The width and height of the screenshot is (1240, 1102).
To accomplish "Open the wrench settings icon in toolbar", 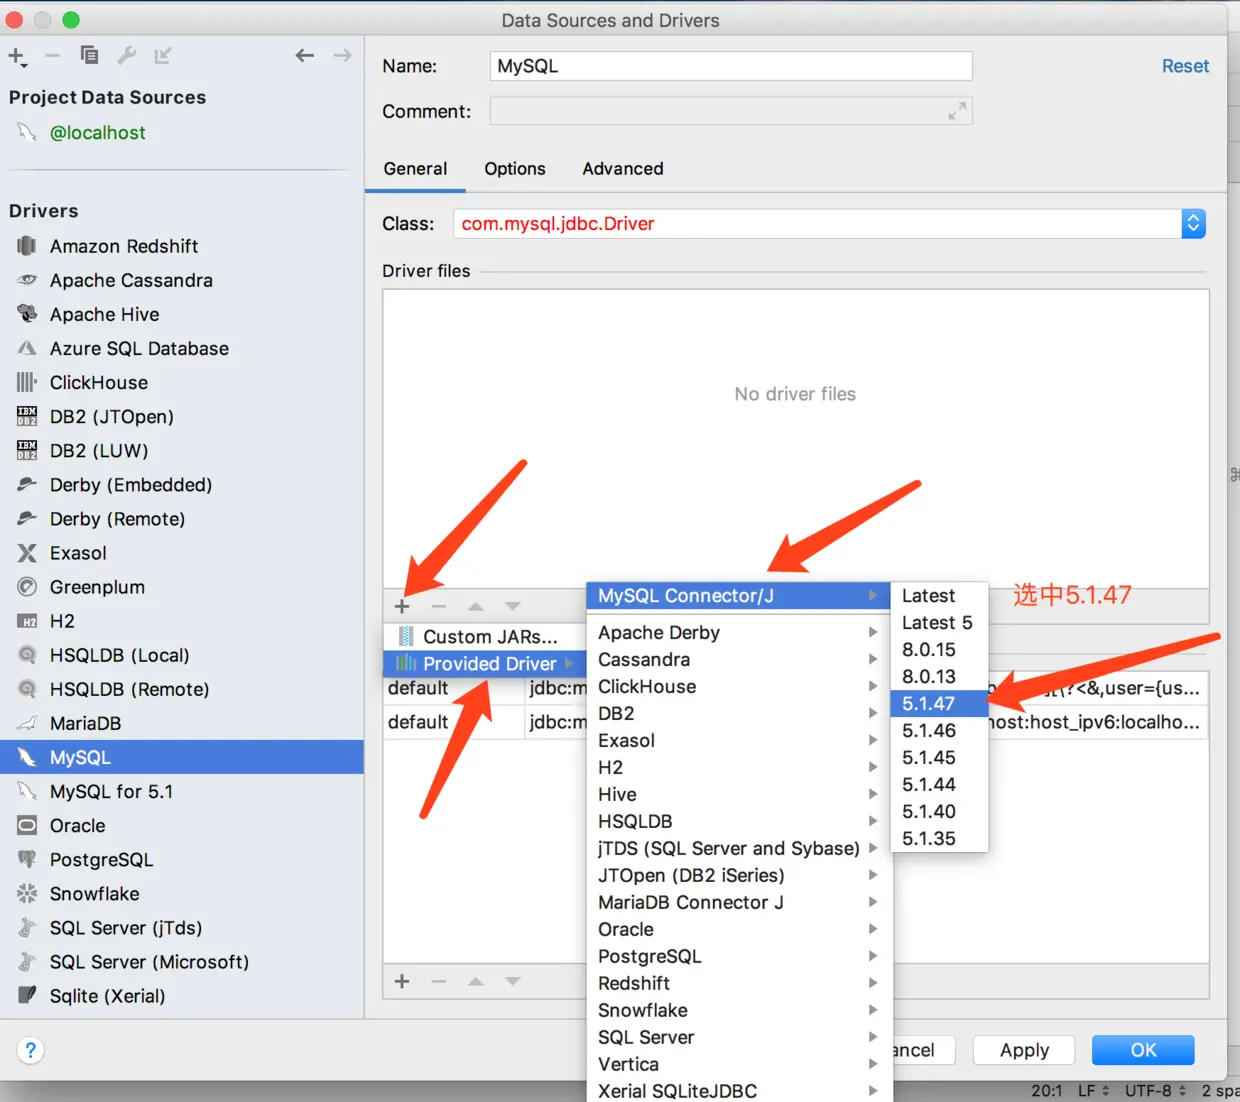I will (126, 55).
